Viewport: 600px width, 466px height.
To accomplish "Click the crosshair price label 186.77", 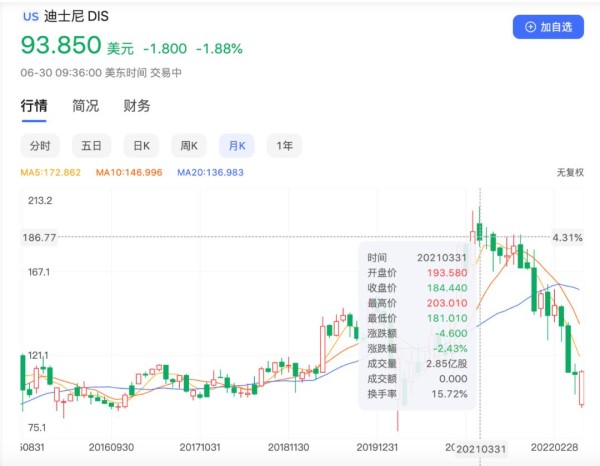I will [39, 238].
